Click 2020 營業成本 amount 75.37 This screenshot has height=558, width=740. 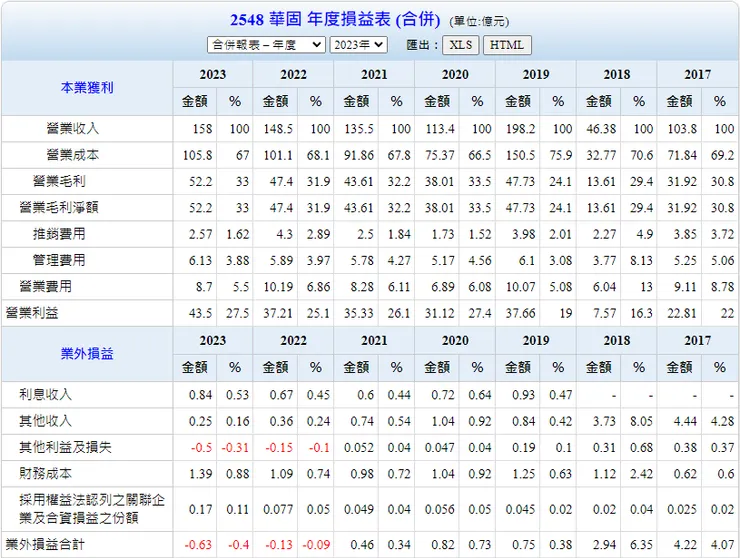point(439,155)
